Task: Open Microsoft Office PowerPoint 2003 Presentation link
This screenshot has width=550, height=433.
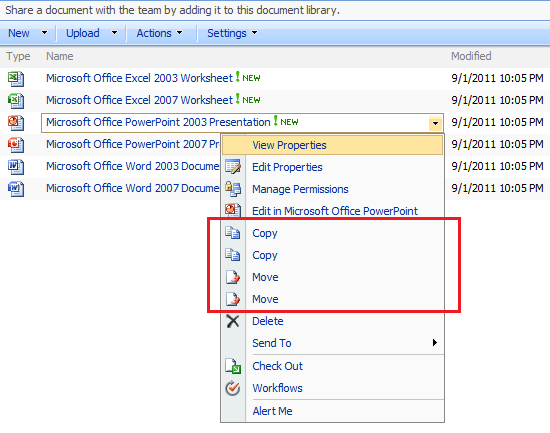Action: pyautogui.click(x=158, y=122)
